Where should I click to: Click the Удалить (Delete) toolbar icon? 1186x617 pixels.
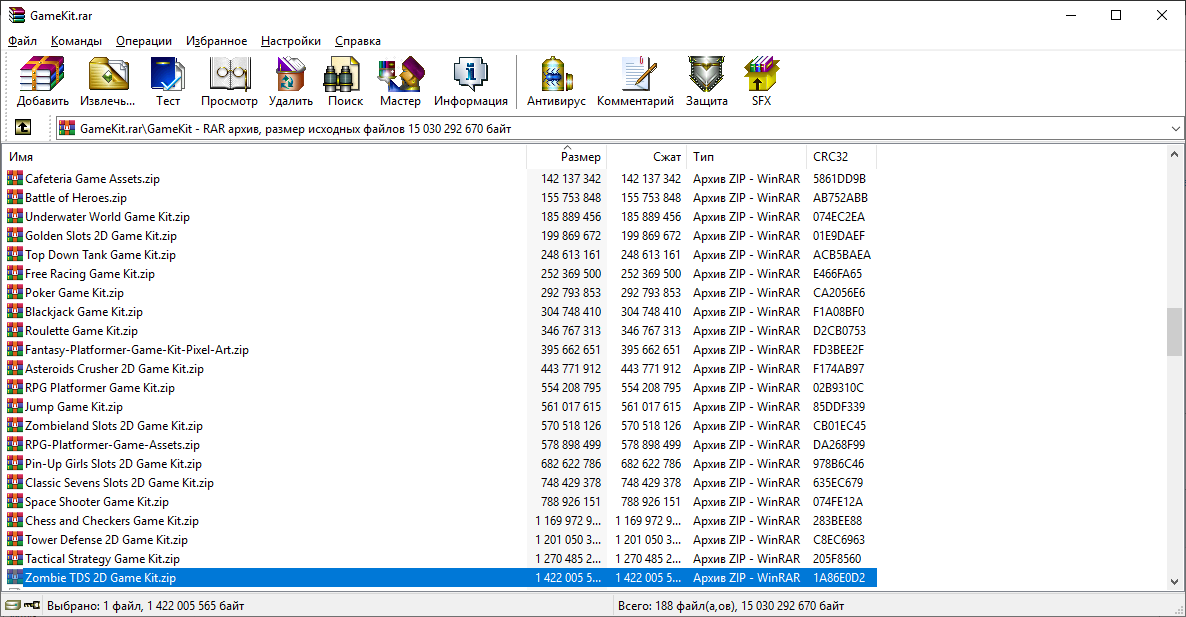pyautogui.click(x=291, y=81)
